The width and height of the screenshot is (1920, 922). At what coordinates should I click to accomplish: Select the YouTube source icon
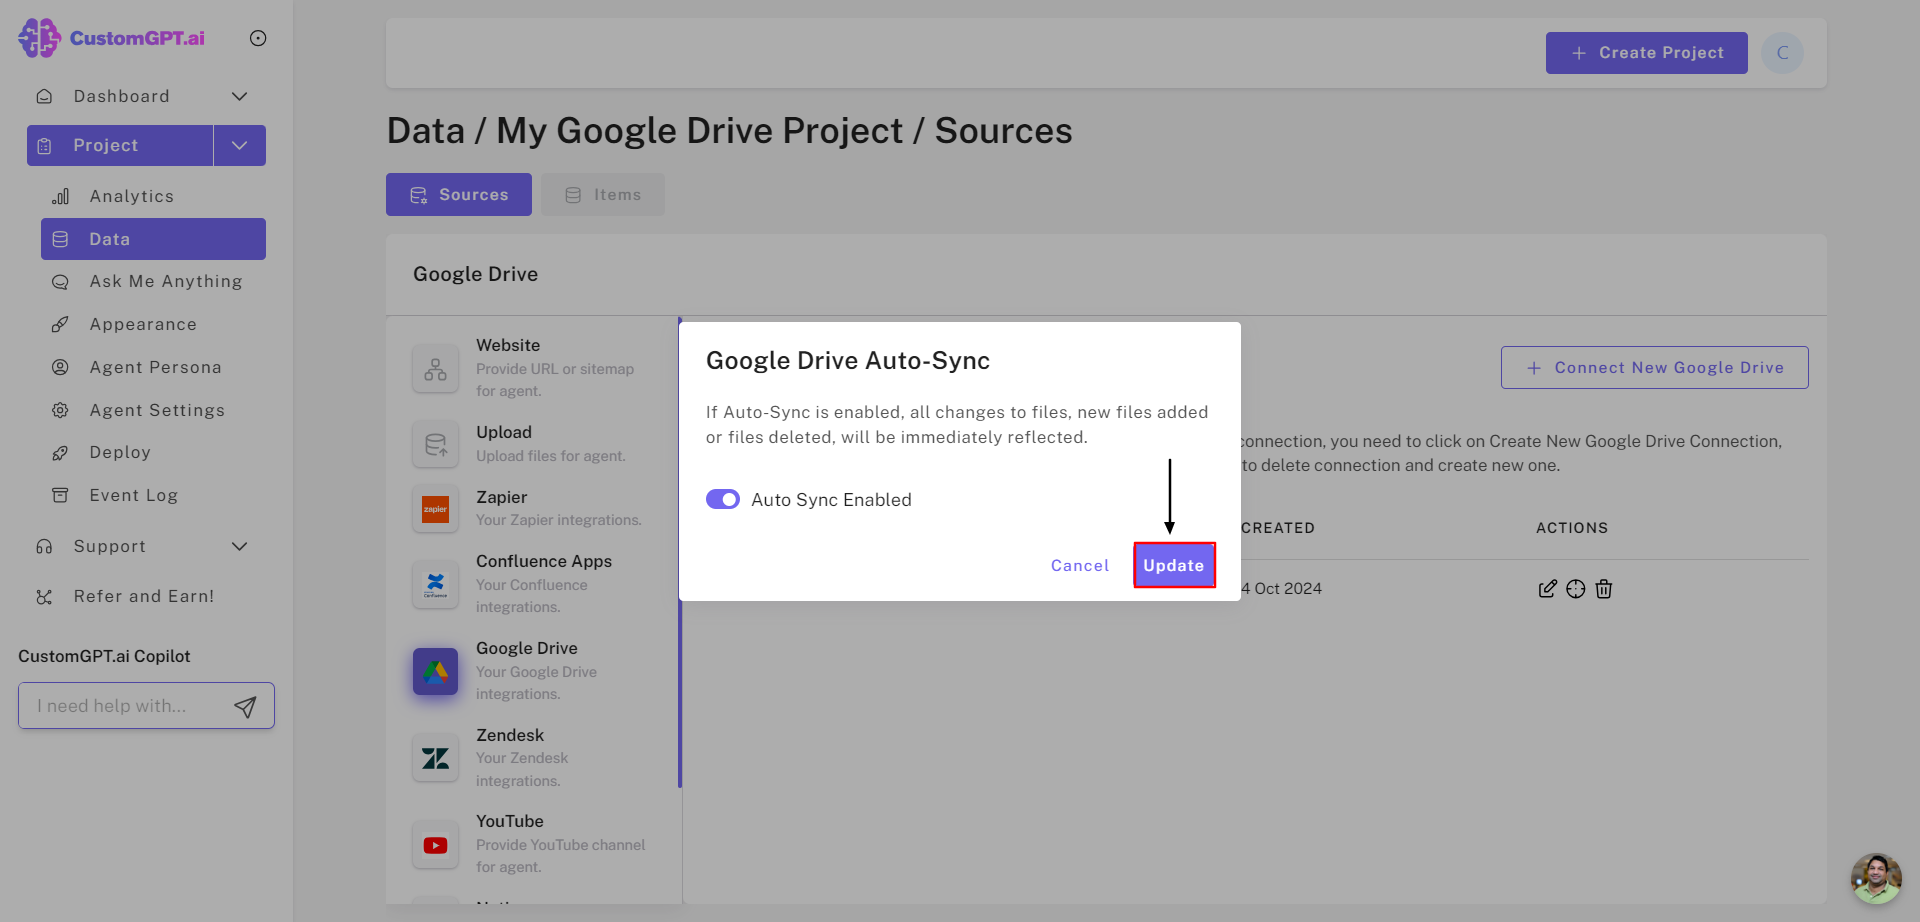tap(435, 845)
